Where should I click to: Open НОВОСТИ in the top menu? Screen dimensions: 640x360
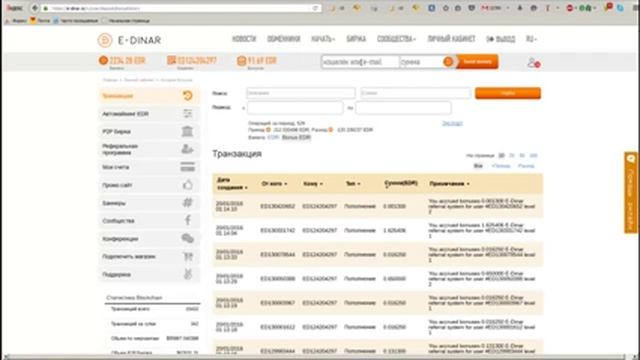coord(244,39)
